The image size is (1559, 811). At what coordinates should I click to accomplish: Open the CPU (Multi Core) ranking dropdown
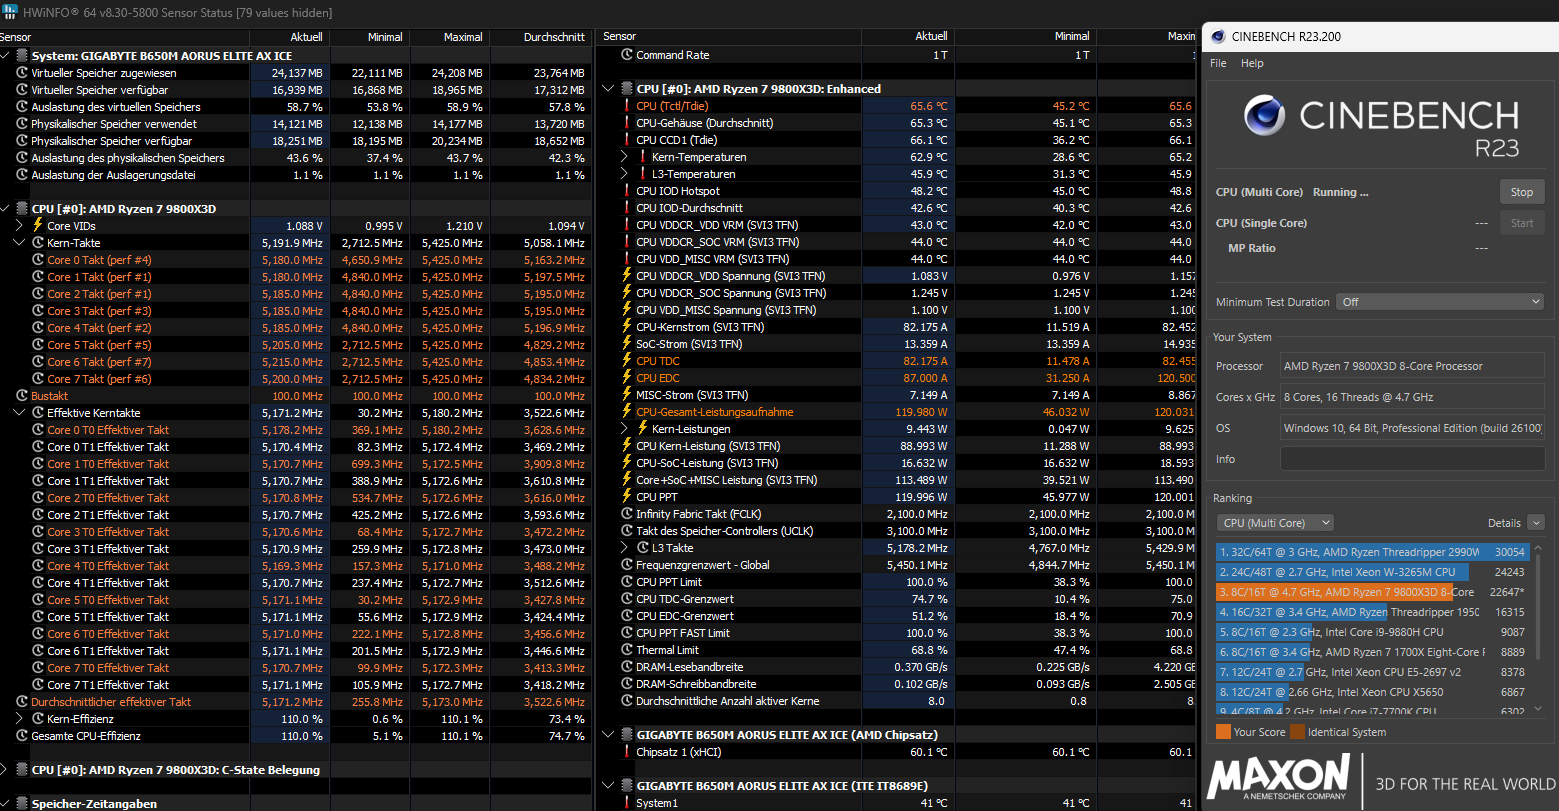coord(1275,523)
